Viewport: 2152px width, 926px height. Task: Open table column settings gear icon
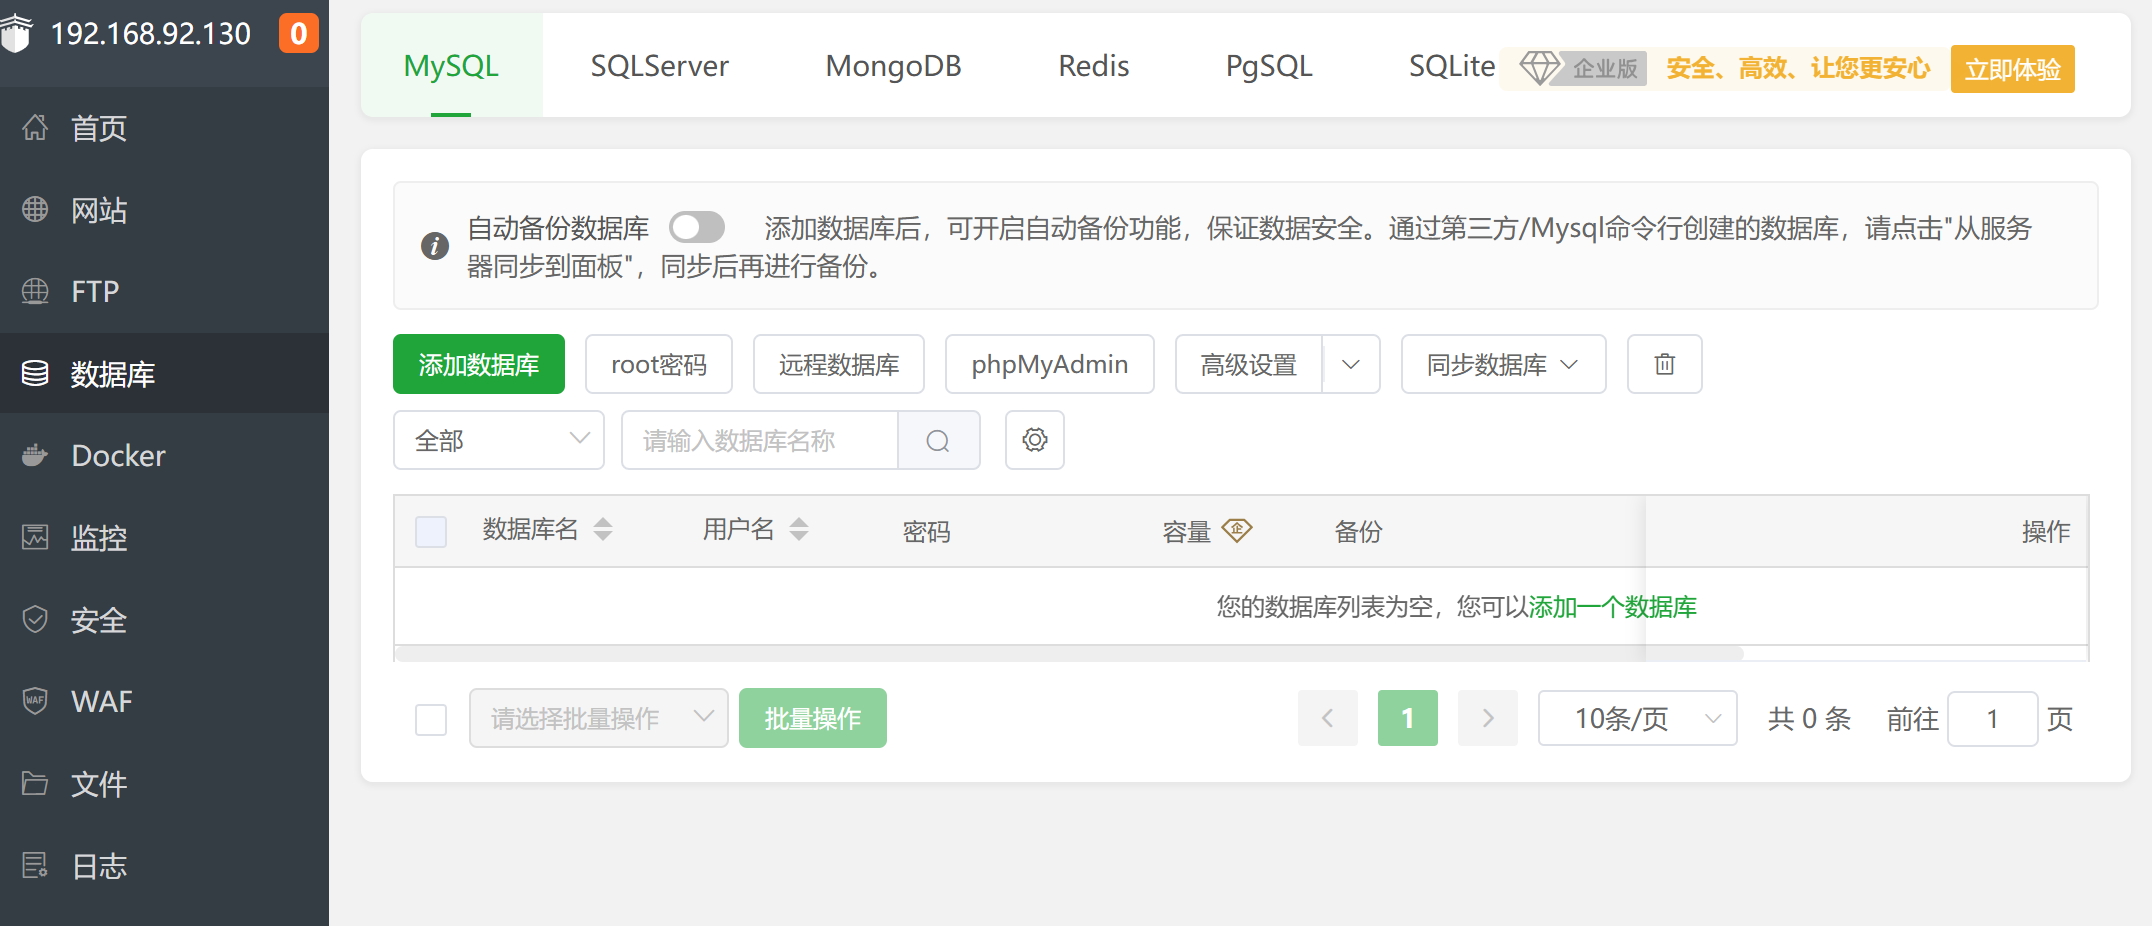click(x=1034, y=440)
